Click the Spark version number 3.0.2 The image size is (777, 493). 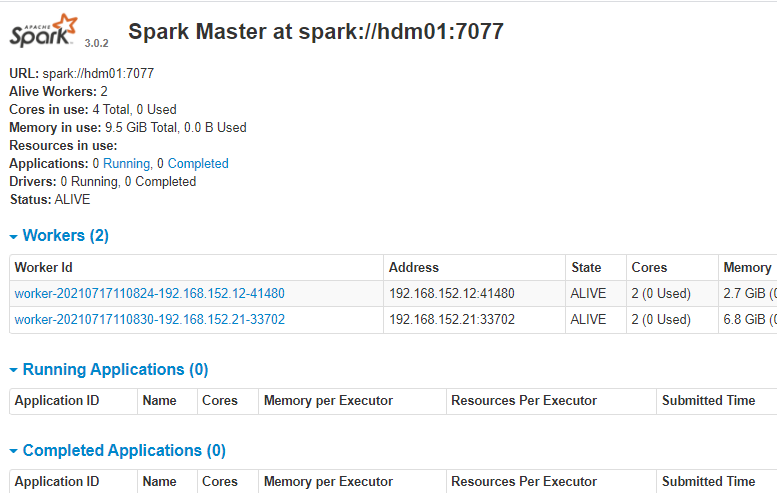96,43
